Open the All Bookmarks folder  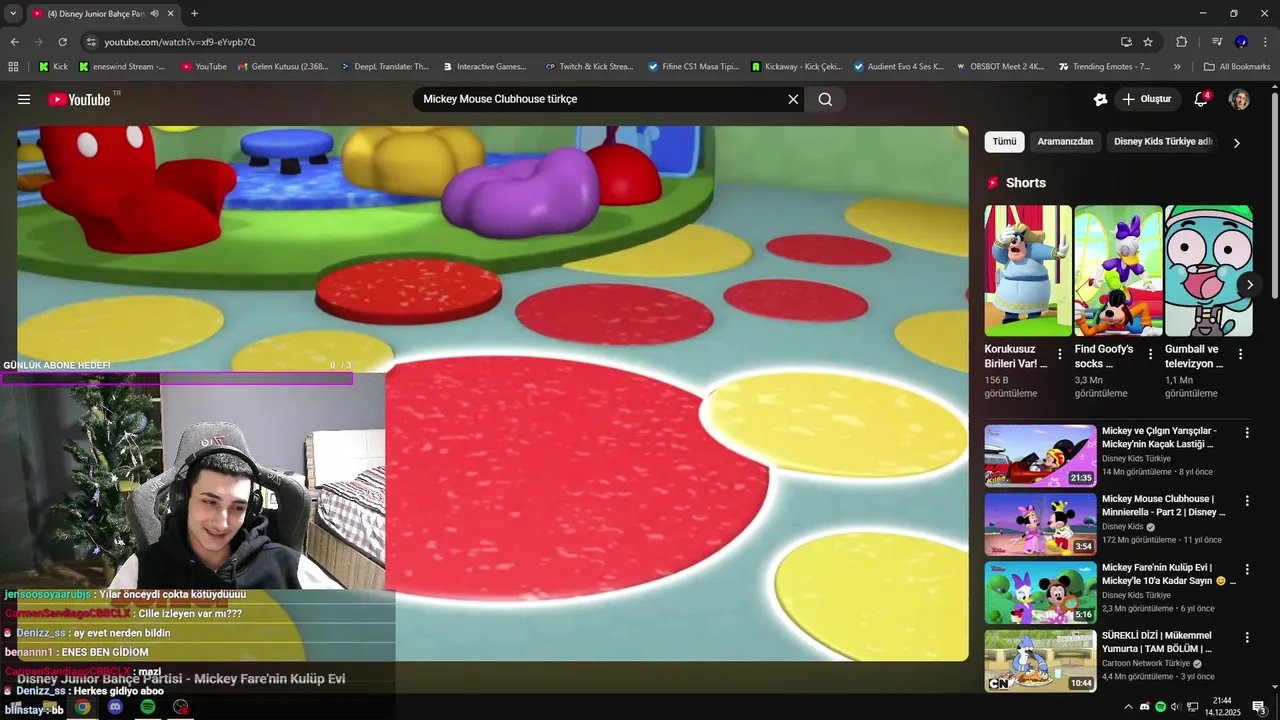pos(1237,67)
